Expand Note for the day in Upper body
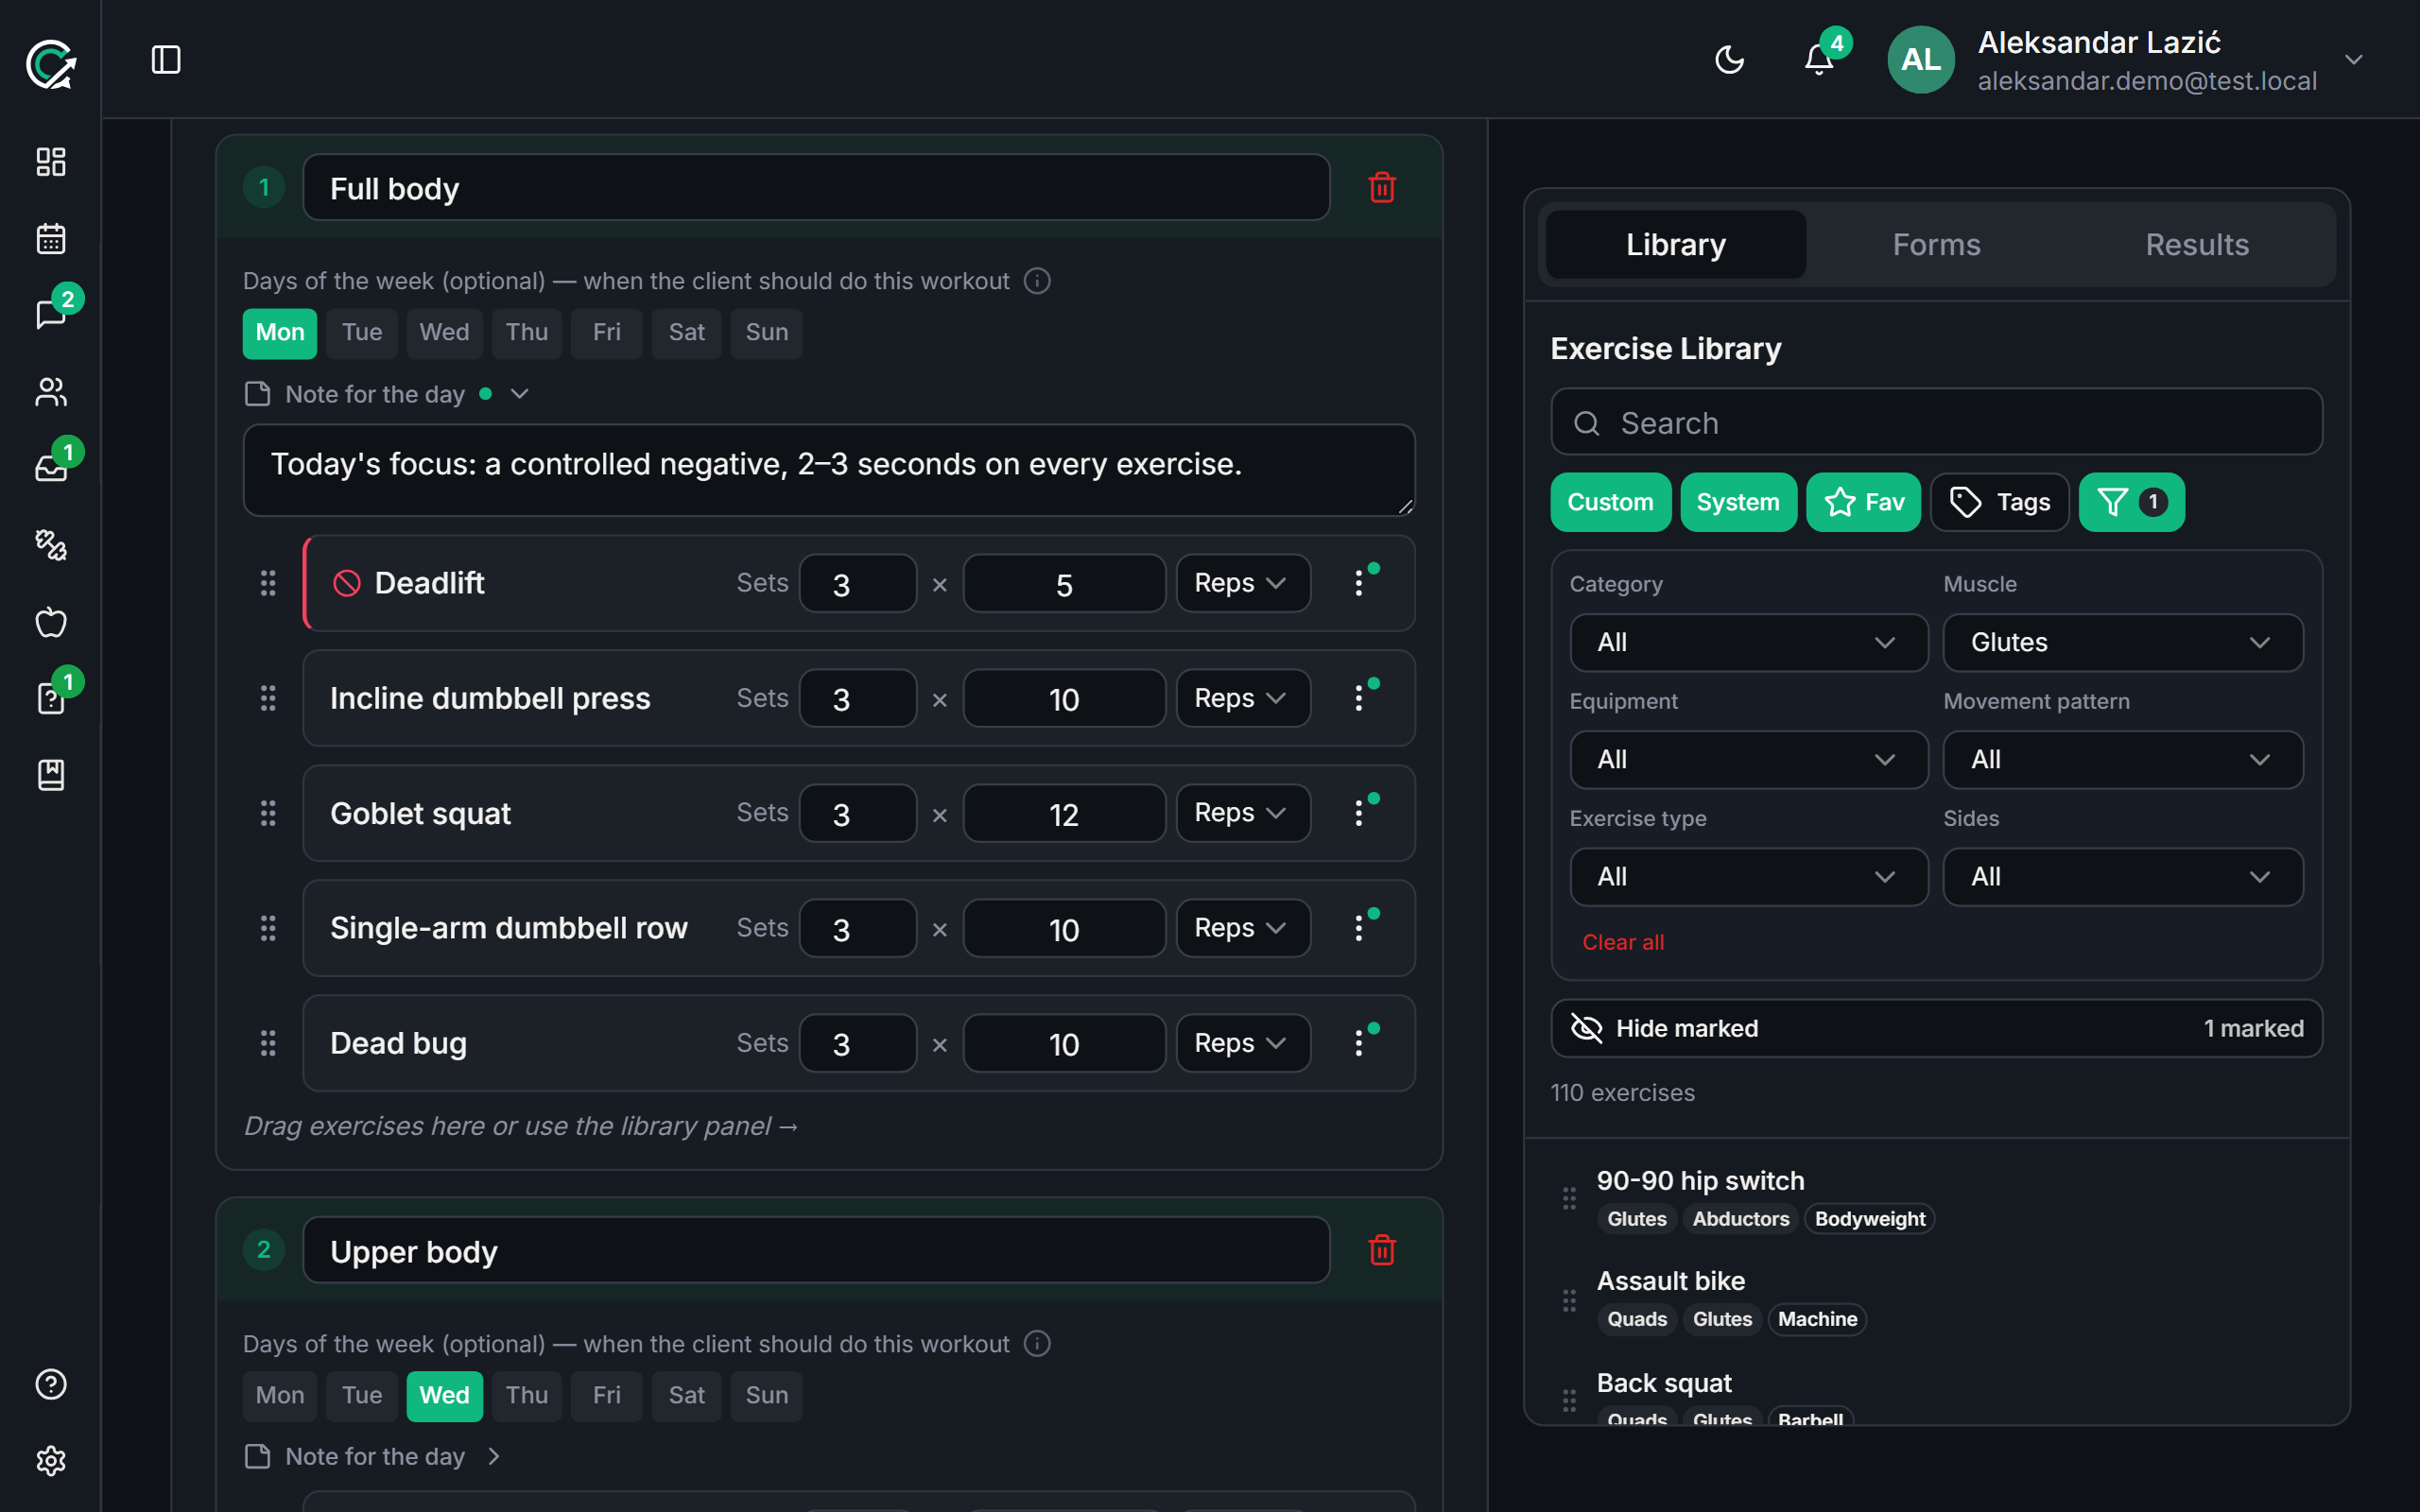2420x1512 pixels. pyautogui.click(x=373, y=1457)
